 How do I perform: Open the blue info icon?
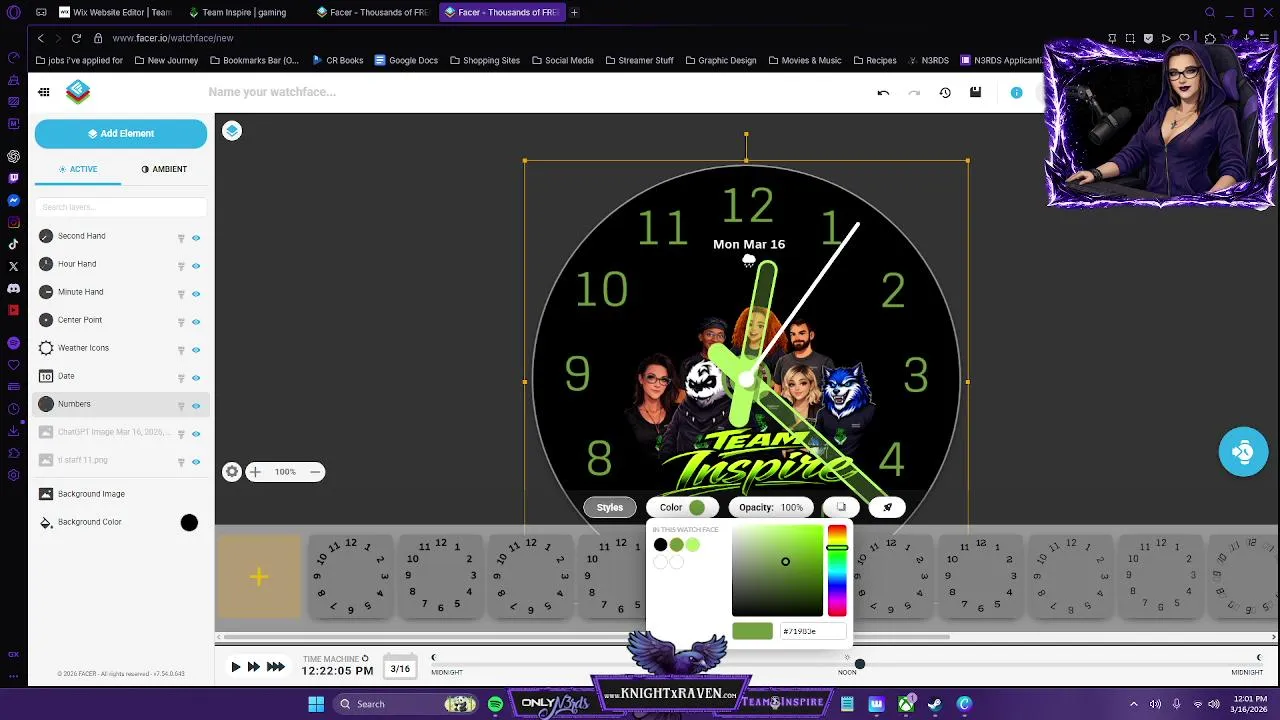click(x=1016, y=93)
